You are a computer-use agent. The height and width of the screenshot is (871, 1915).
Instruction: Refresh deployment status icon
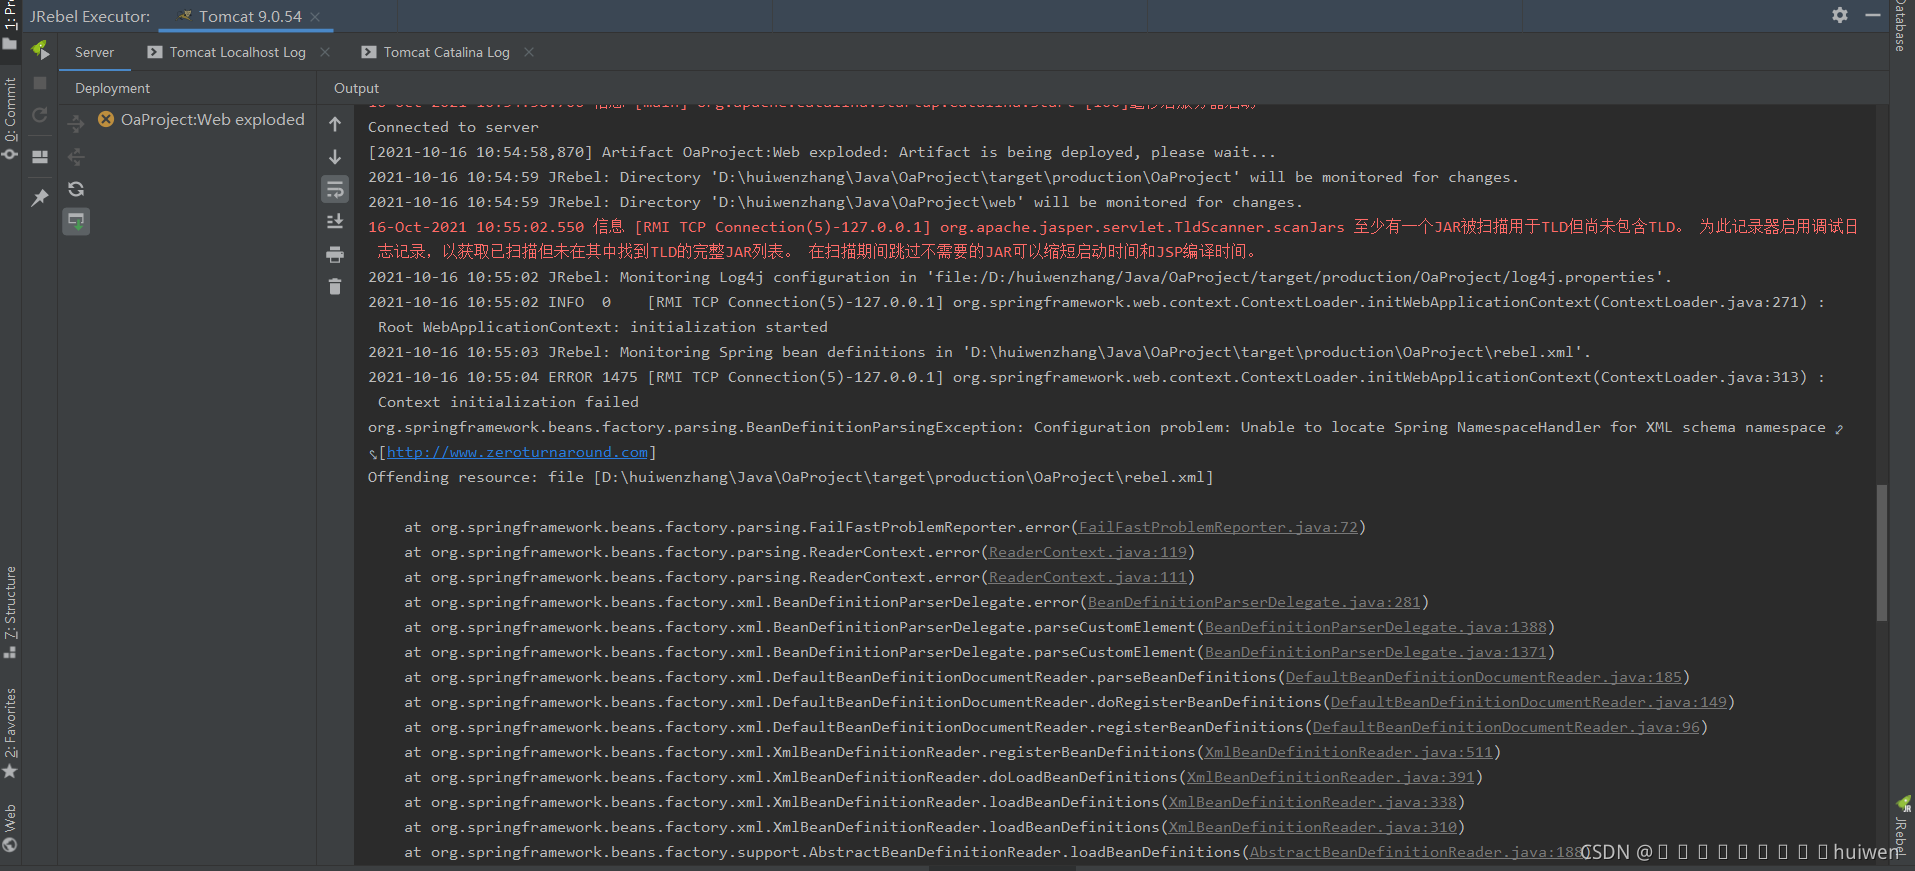[76, 189]
